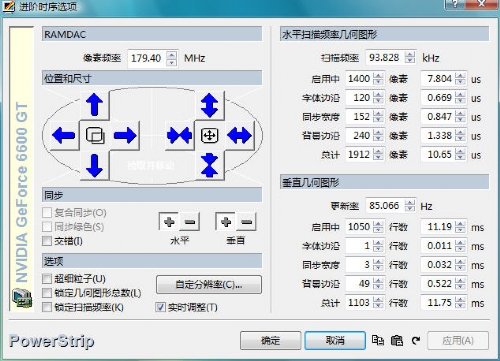Viewport: 500px width, 361px height.
Task: Move screen position up with the up arrow
Action: (x=95, y=105)
